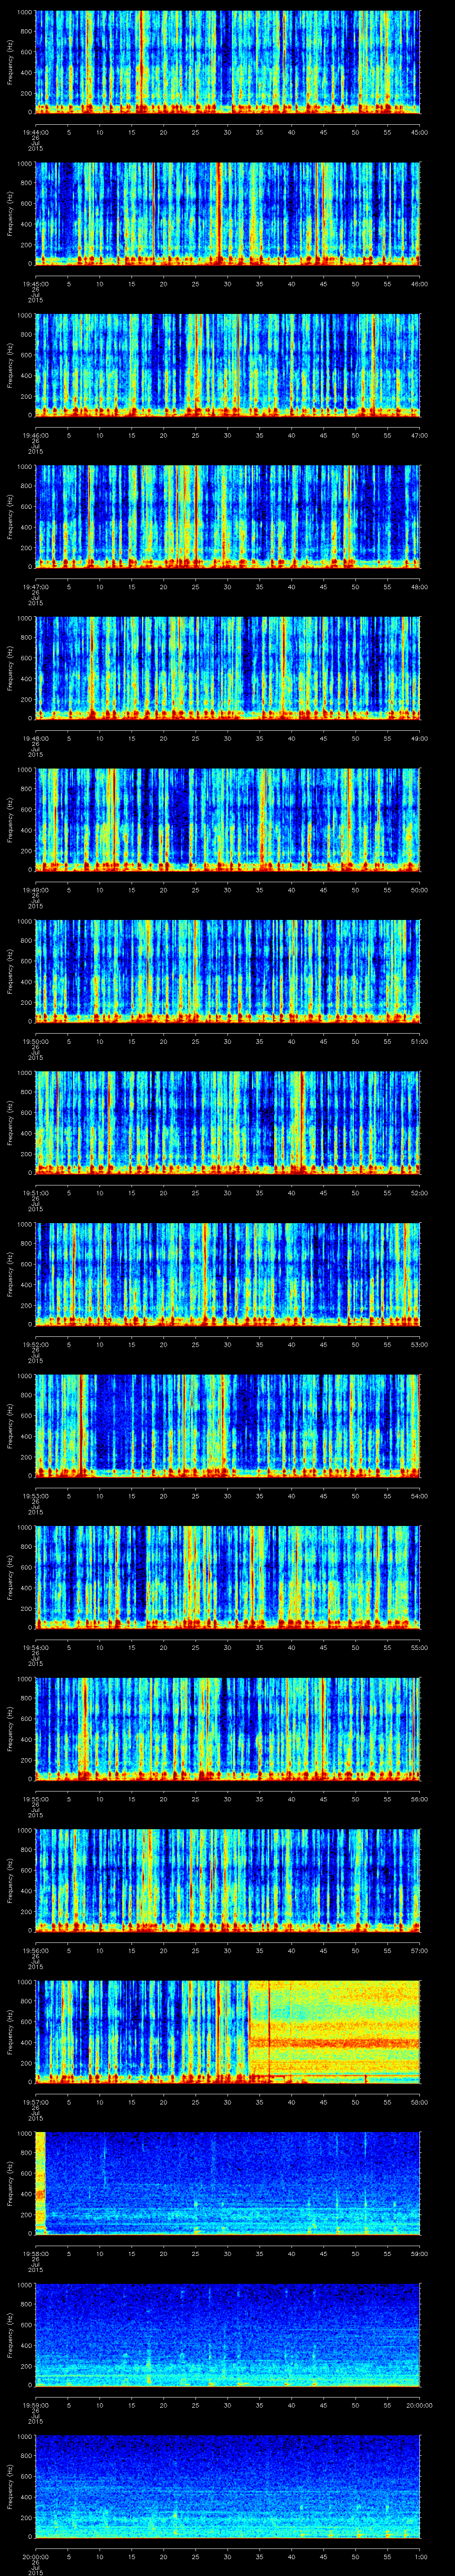This screenshot has height=2576, width=455.
Task: Click the spectrogram panel starting at 19:55:00
Action: 228,1729
